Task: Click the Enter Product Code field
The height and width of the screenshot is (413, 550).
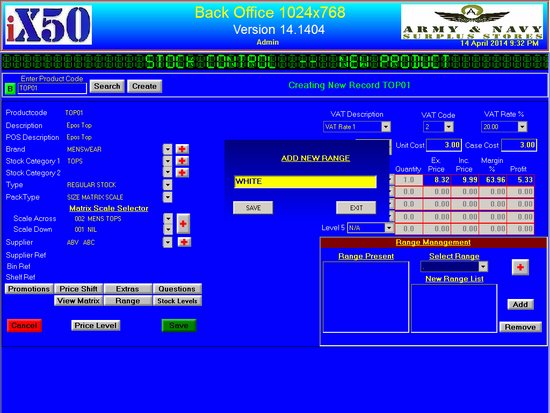Action: coord(52,88)
